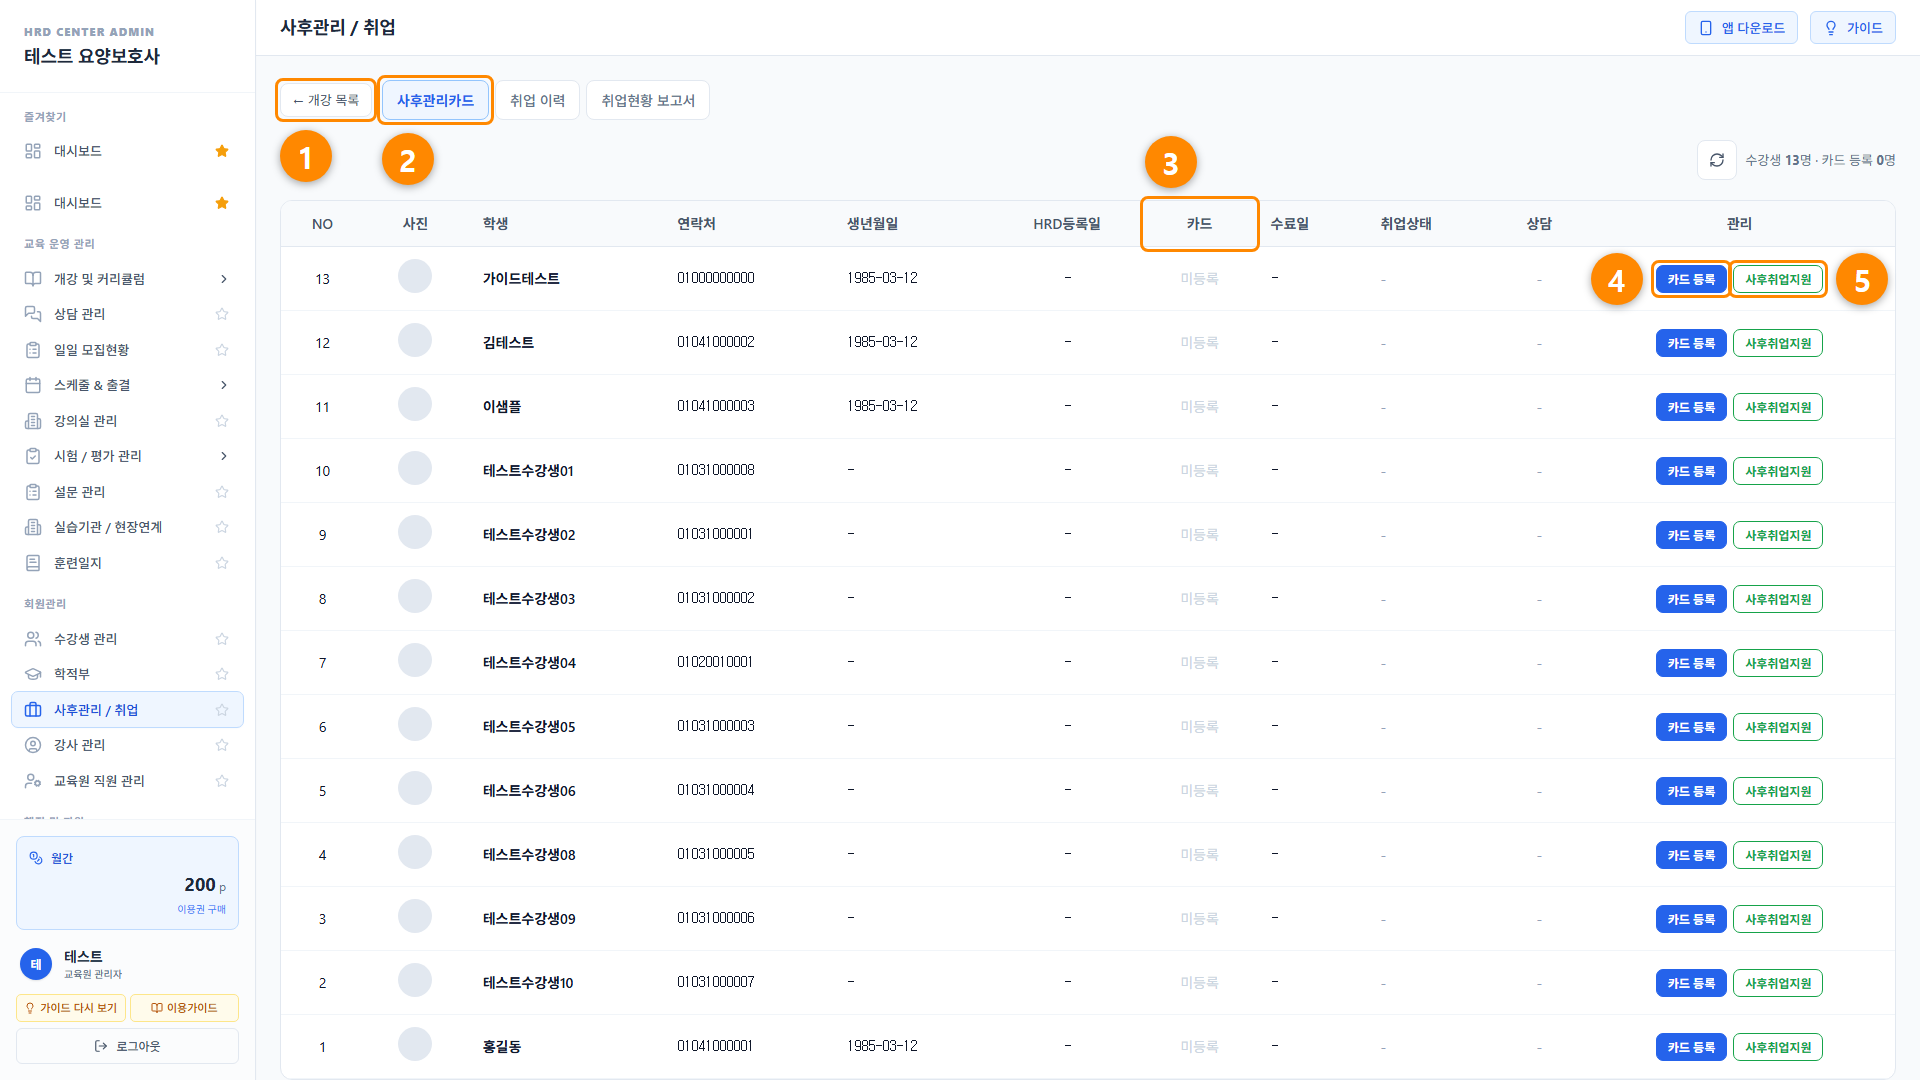Screen dimensions: 1920x1080
Task: Click 카드 등록 for 김테스트
Action: point(1691,343)
